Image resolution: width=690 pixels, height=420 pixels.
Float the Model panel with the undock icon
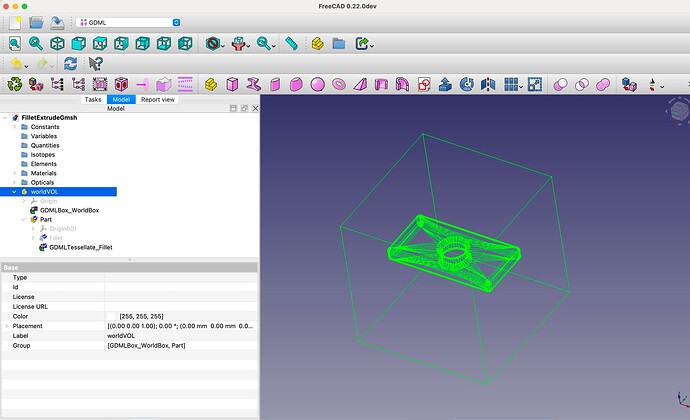click(244, 108)
